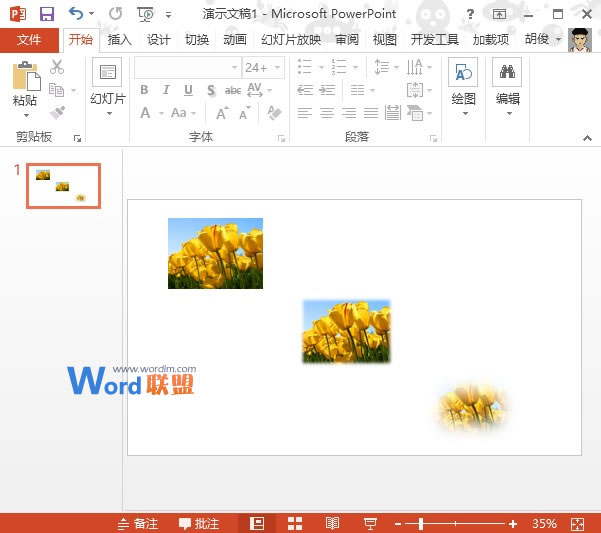
Task: Customize the Quick Access Toolbar dropdown
Action: point(169,15)
